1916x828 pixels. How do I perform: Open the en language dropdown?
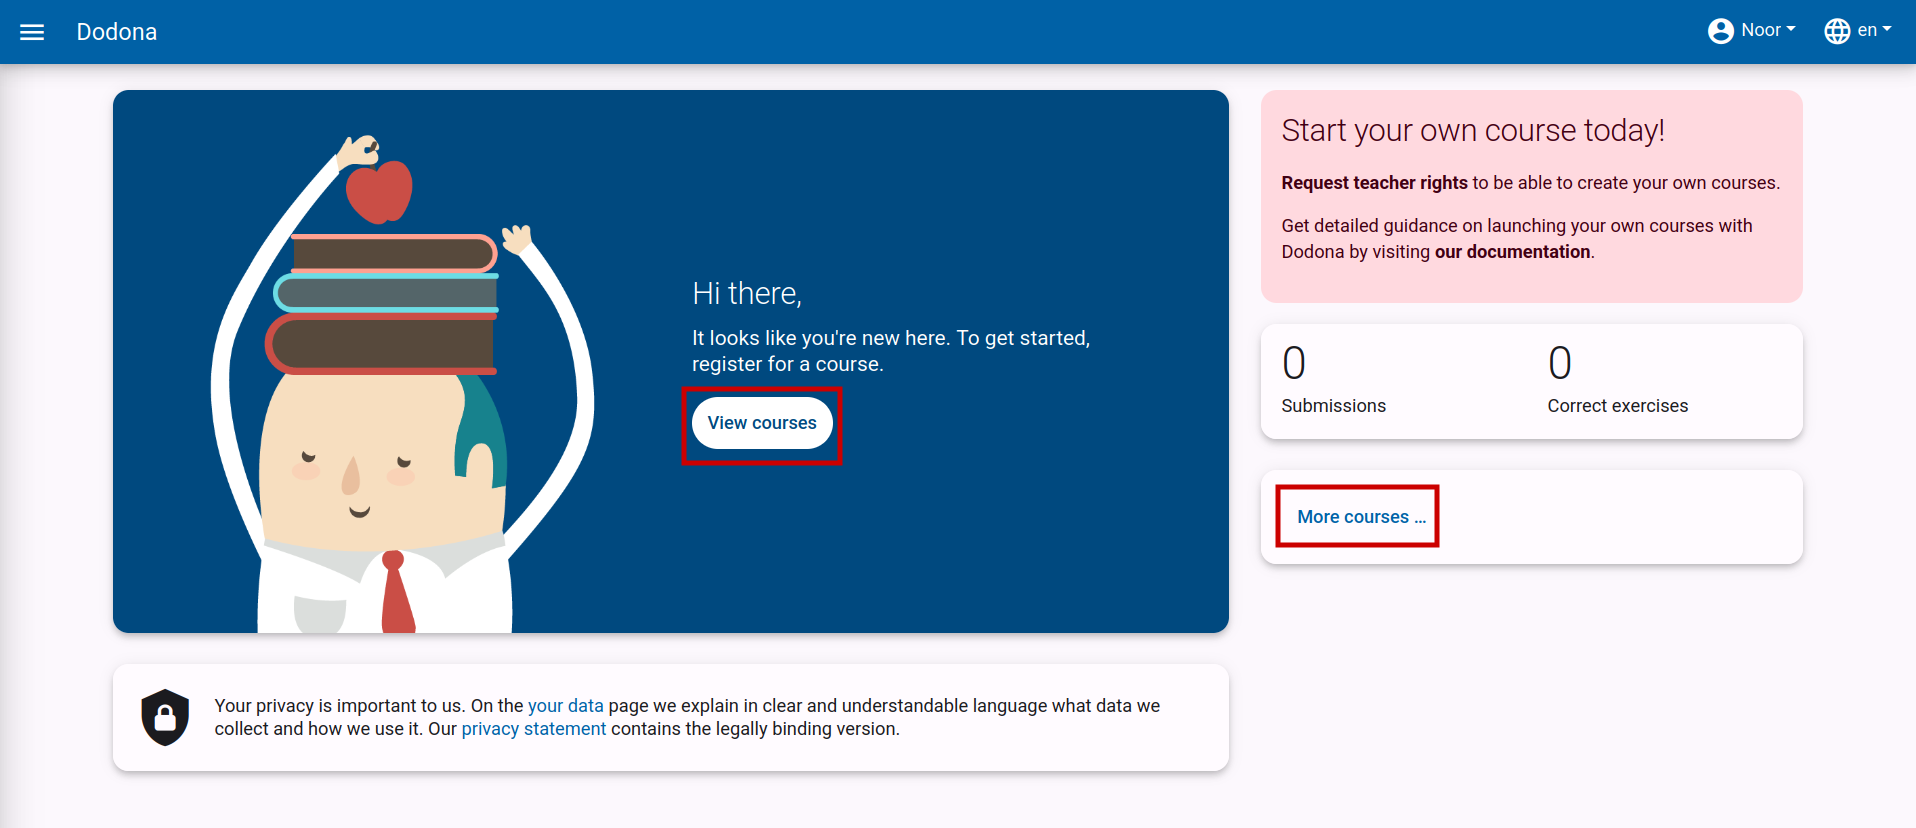pos(1858,31)
